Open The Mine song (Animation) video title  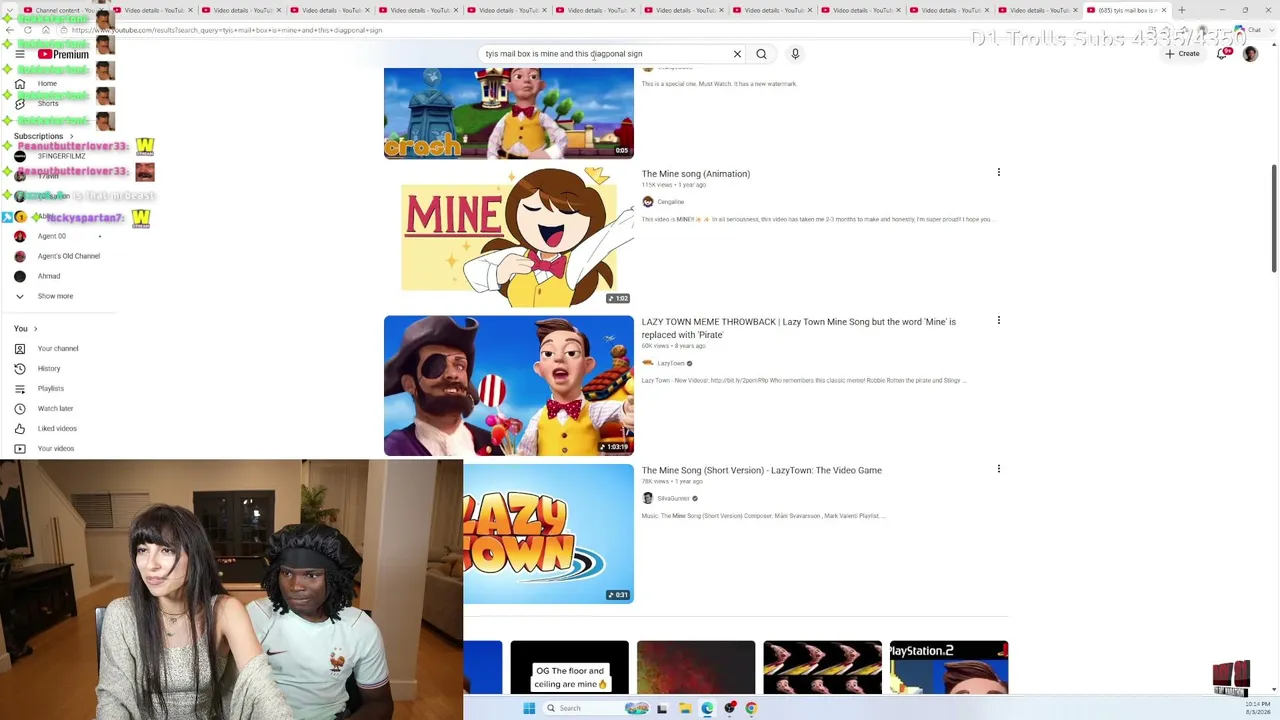696,174
